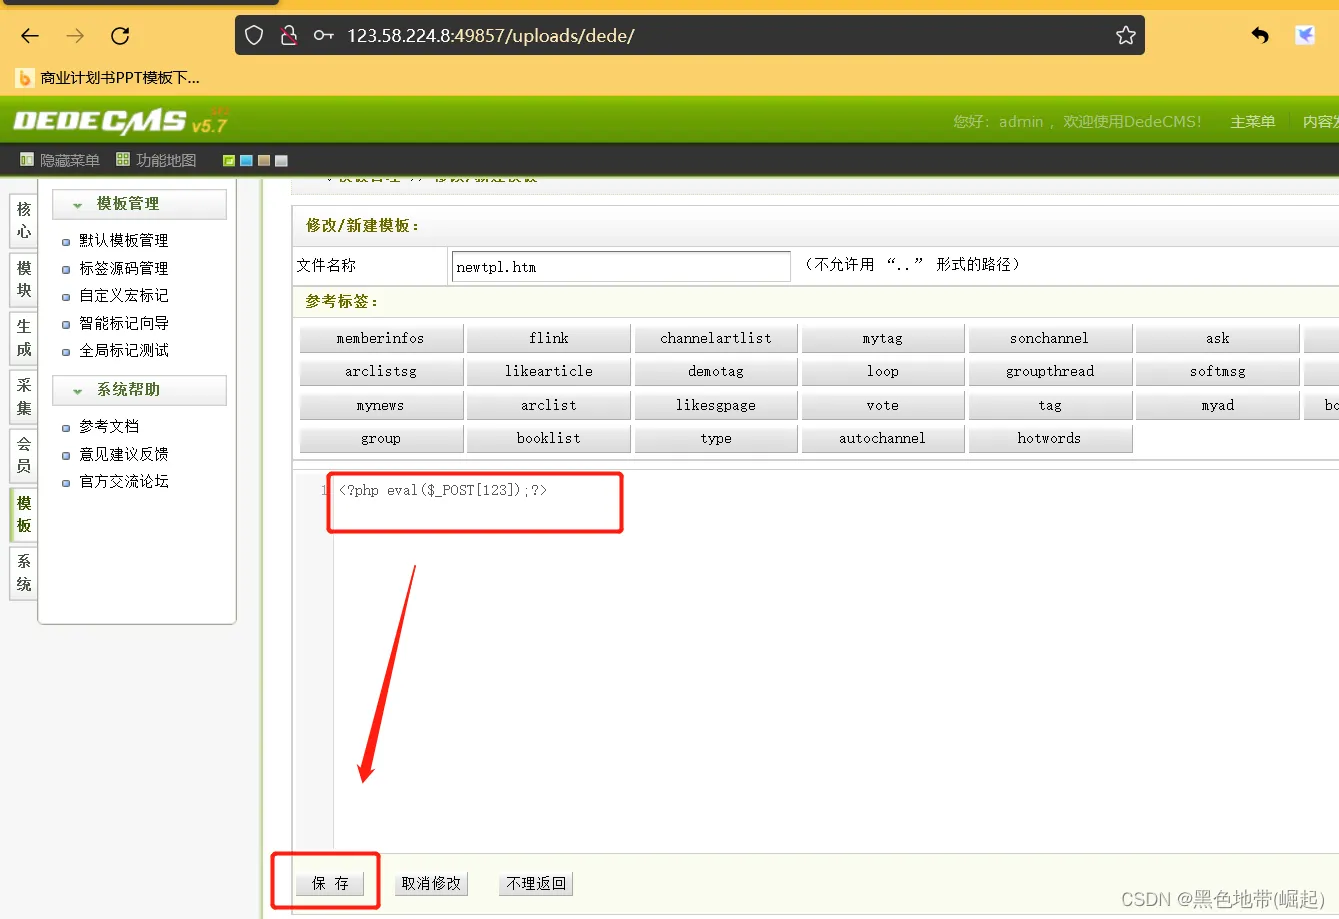1339x919 pixels.
Task: Reload the current browser page
Action: [x=120, y=36]
